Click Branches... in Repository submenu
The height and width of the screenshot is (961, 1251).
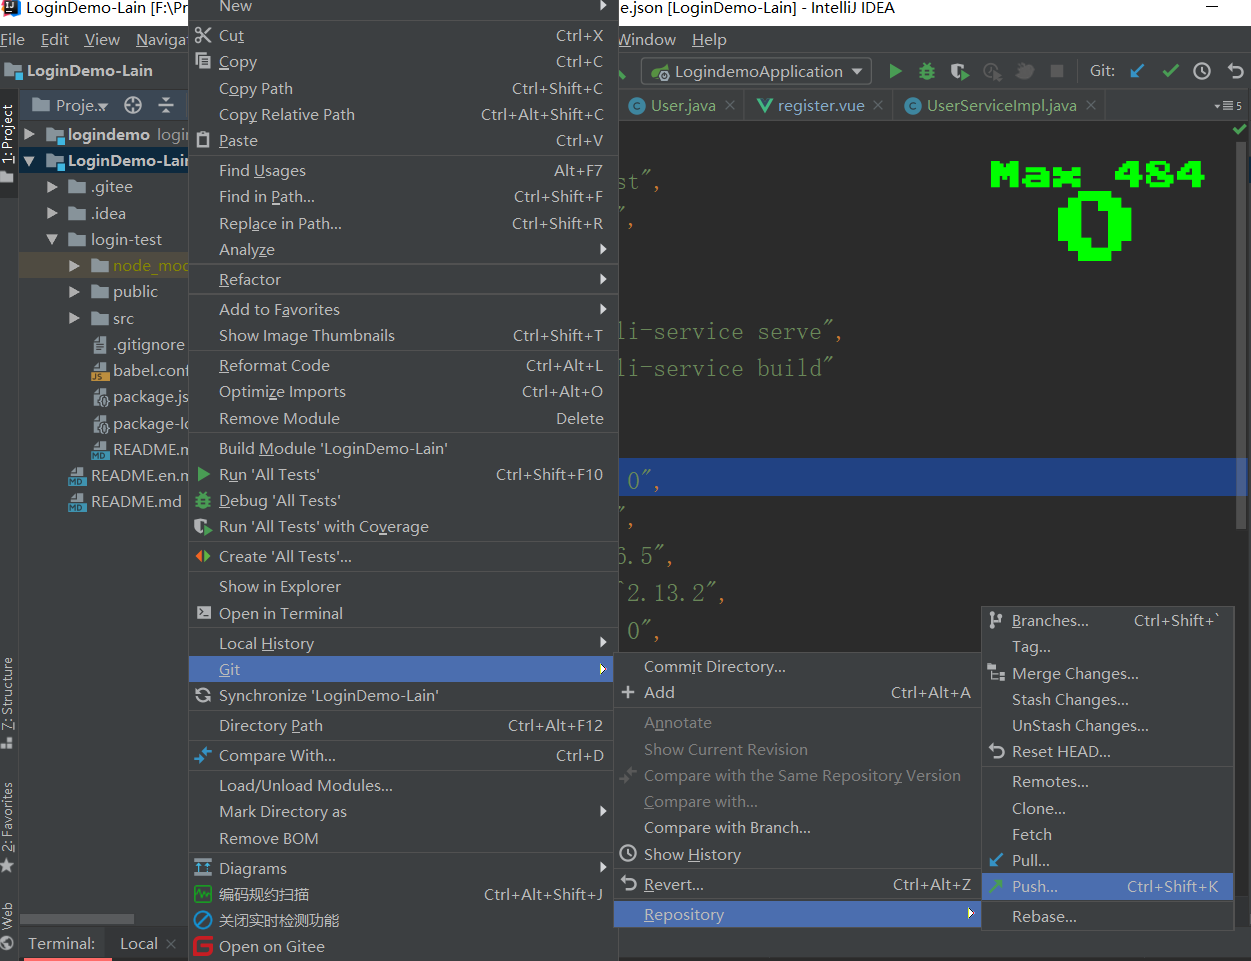(1107, 620)
